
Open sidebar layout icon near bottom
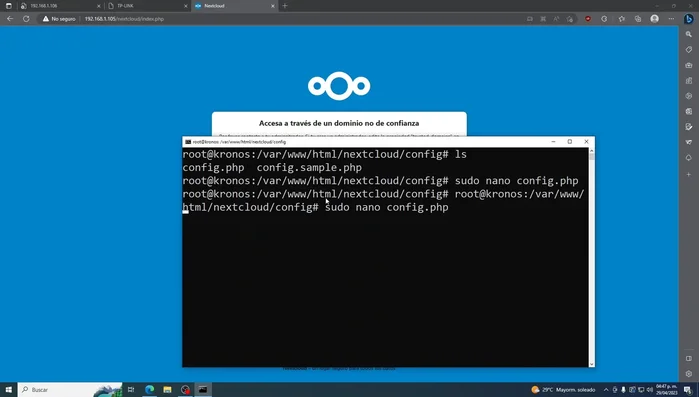point(689,358)
